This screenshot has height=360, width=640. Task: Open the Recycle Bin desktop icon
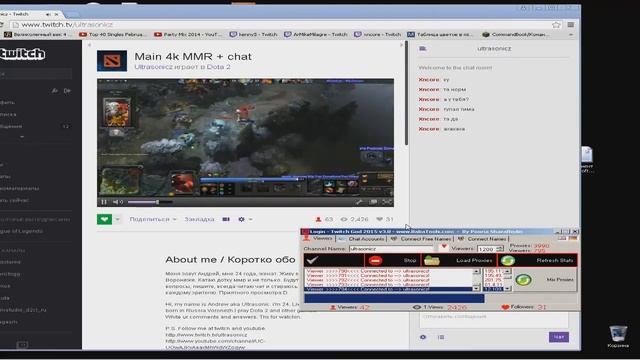pos(618,336)
